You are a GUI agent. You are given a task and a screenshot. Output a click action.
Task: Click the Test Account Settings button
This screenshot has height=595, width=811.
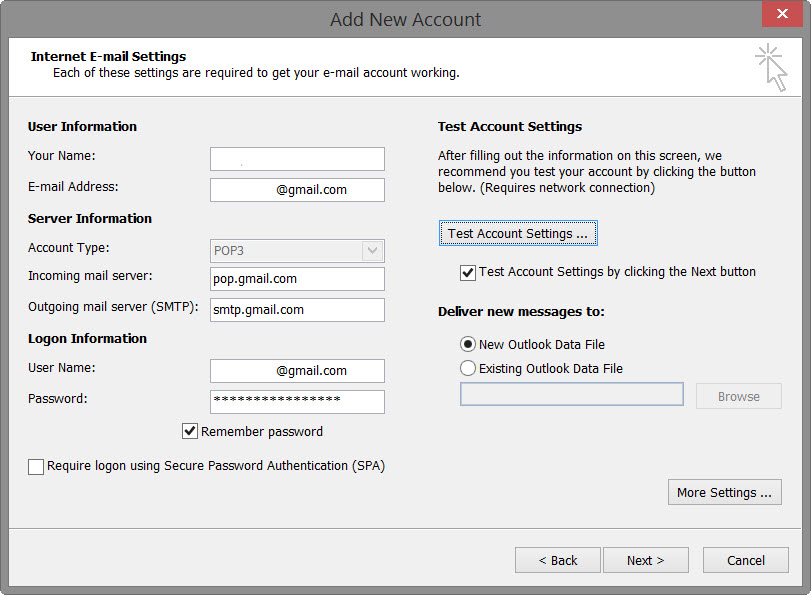518,233
